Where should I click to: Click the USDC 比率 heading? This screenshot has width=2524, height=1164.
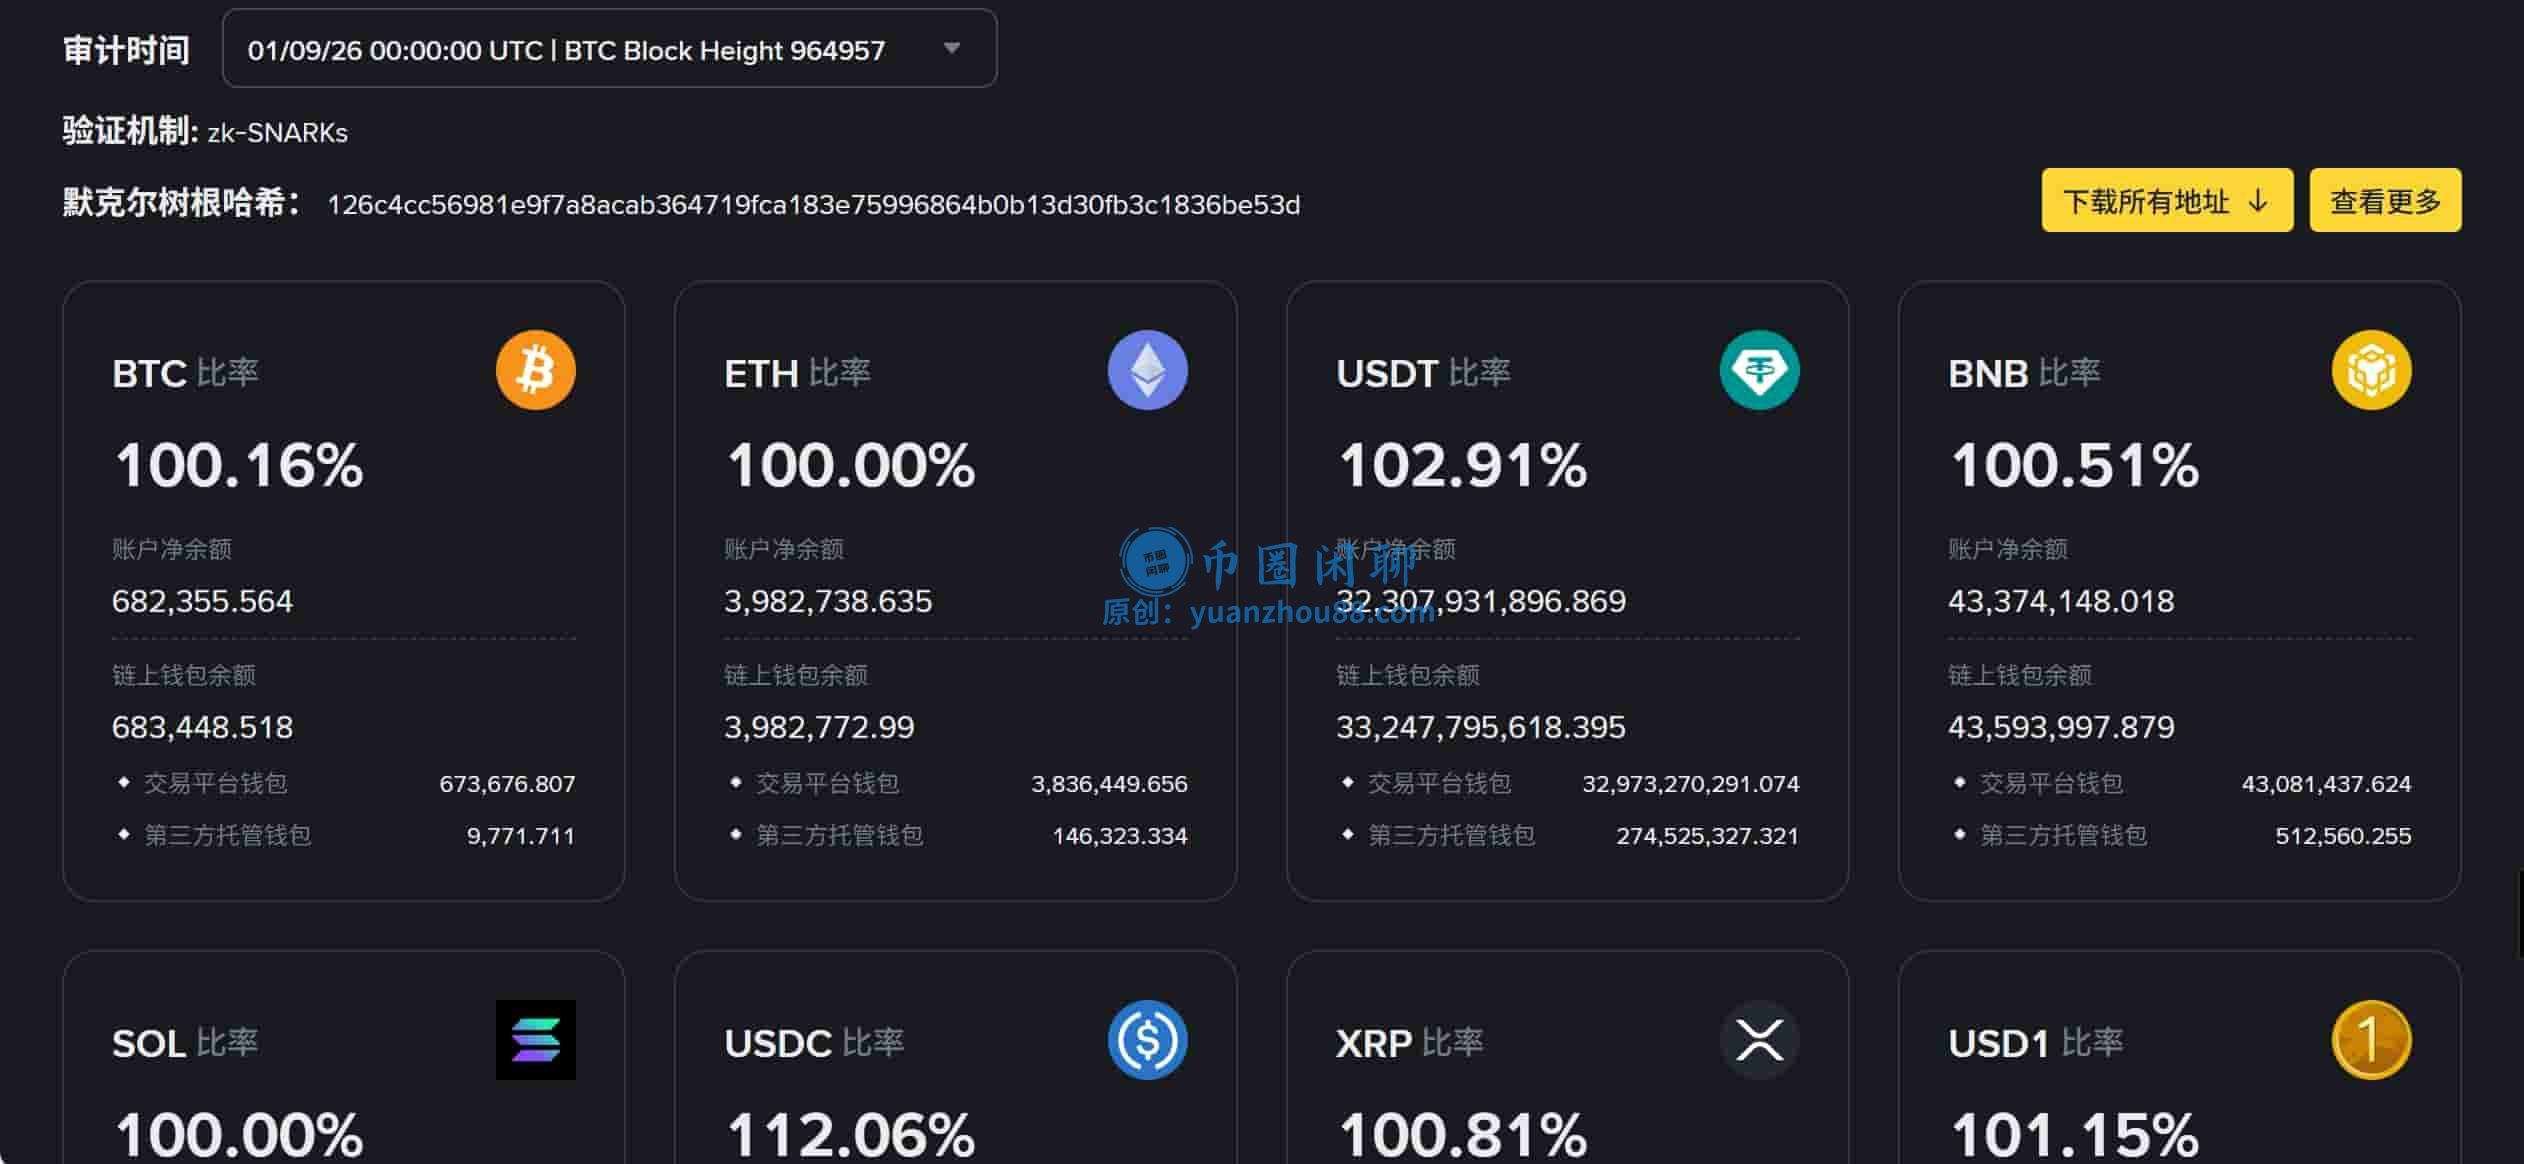pyautogui.click(x=814, y=1043)
